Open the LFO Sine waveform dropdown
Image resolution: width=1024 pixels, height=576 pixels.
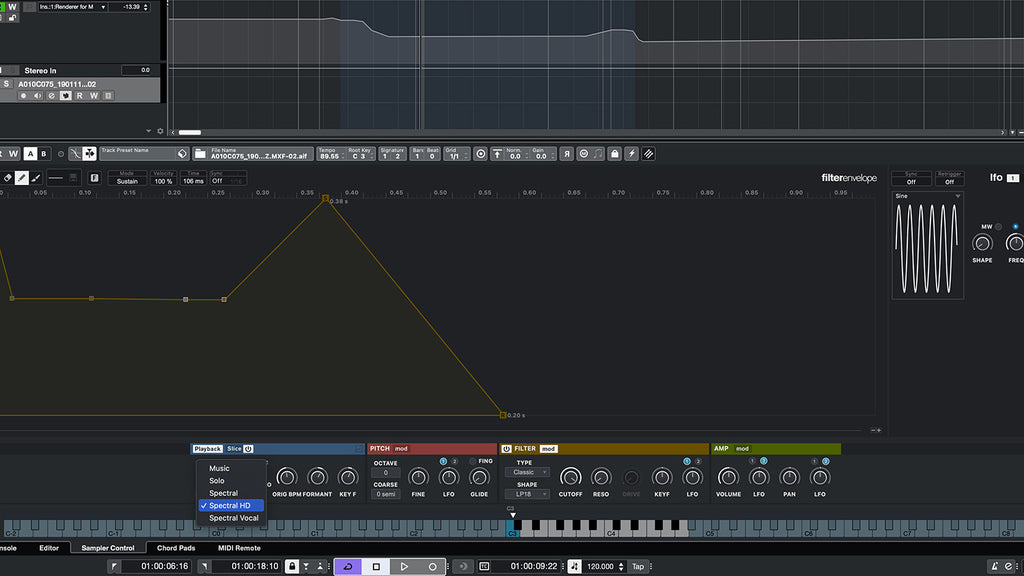pyautogui.click(x=928, y=196)
